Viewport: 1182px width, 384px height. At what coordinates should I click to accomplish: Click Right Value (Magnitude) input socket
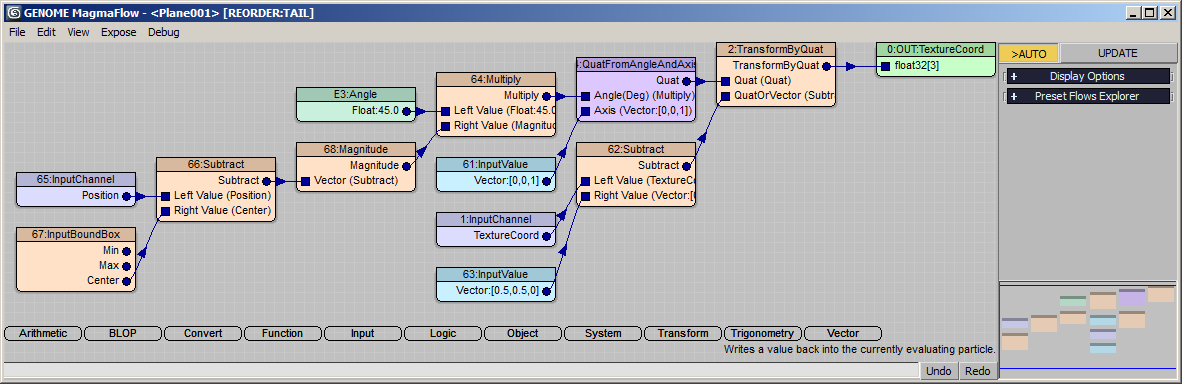point(446,126)
